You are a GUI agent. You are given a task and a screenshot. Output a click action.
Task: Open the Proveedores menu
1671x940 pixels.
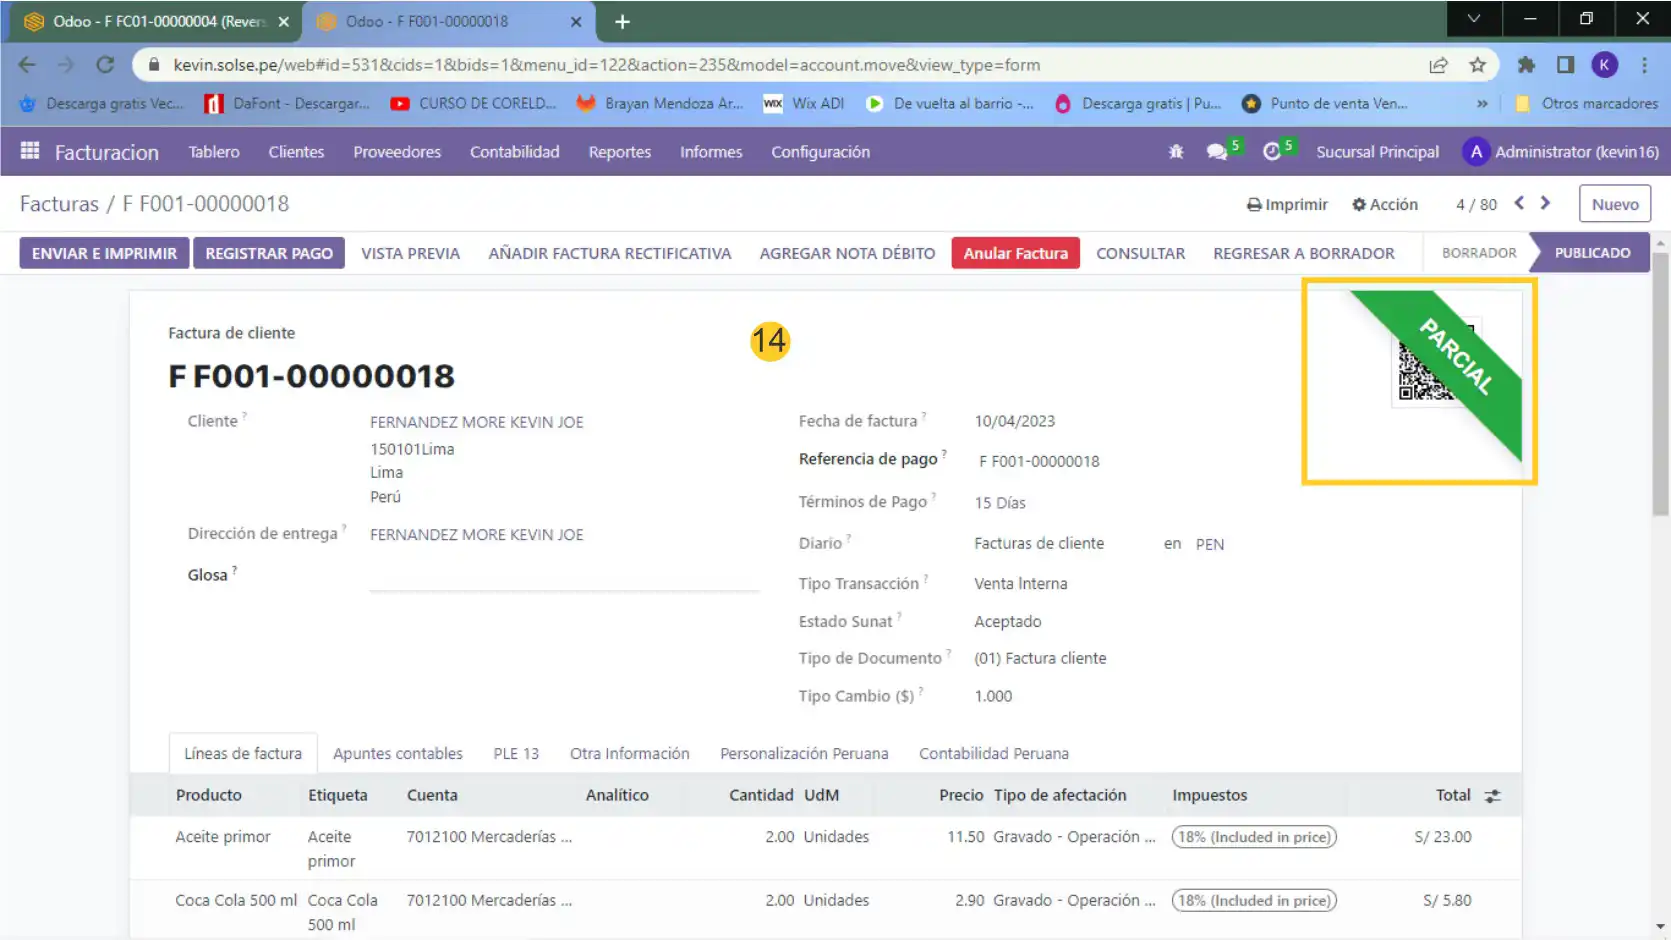point(397,152)
